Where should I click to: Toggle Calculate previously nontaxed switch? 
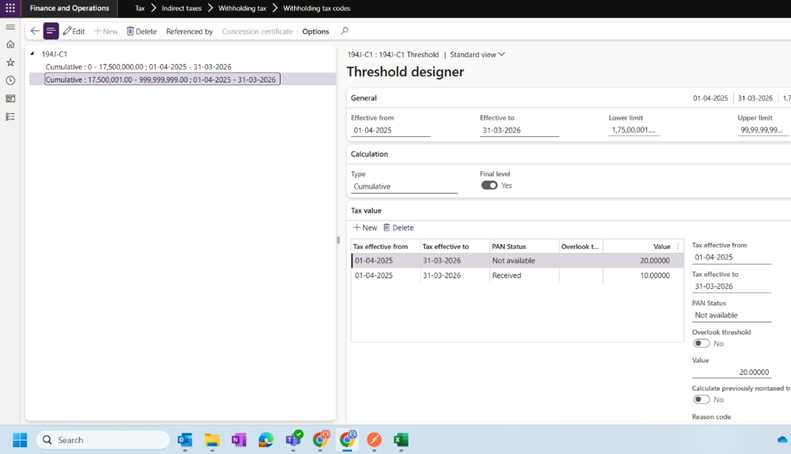[702, 399]
